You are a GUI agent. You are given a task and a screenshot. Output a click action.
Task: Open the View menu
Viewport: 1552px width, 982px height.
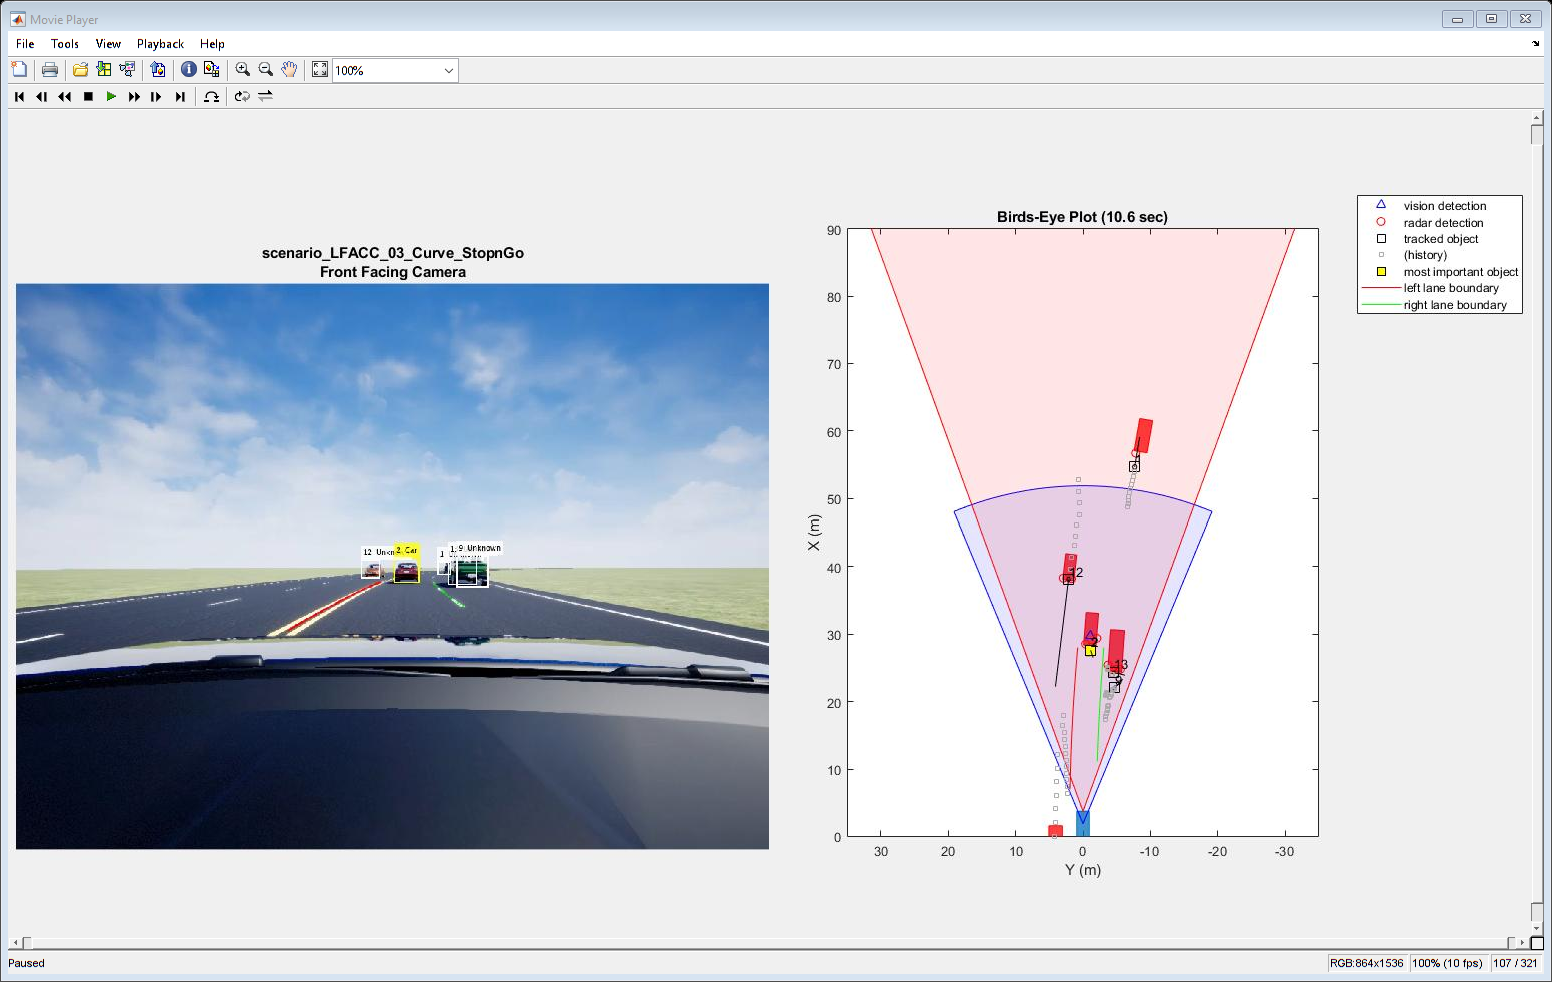tap(108, 44)
